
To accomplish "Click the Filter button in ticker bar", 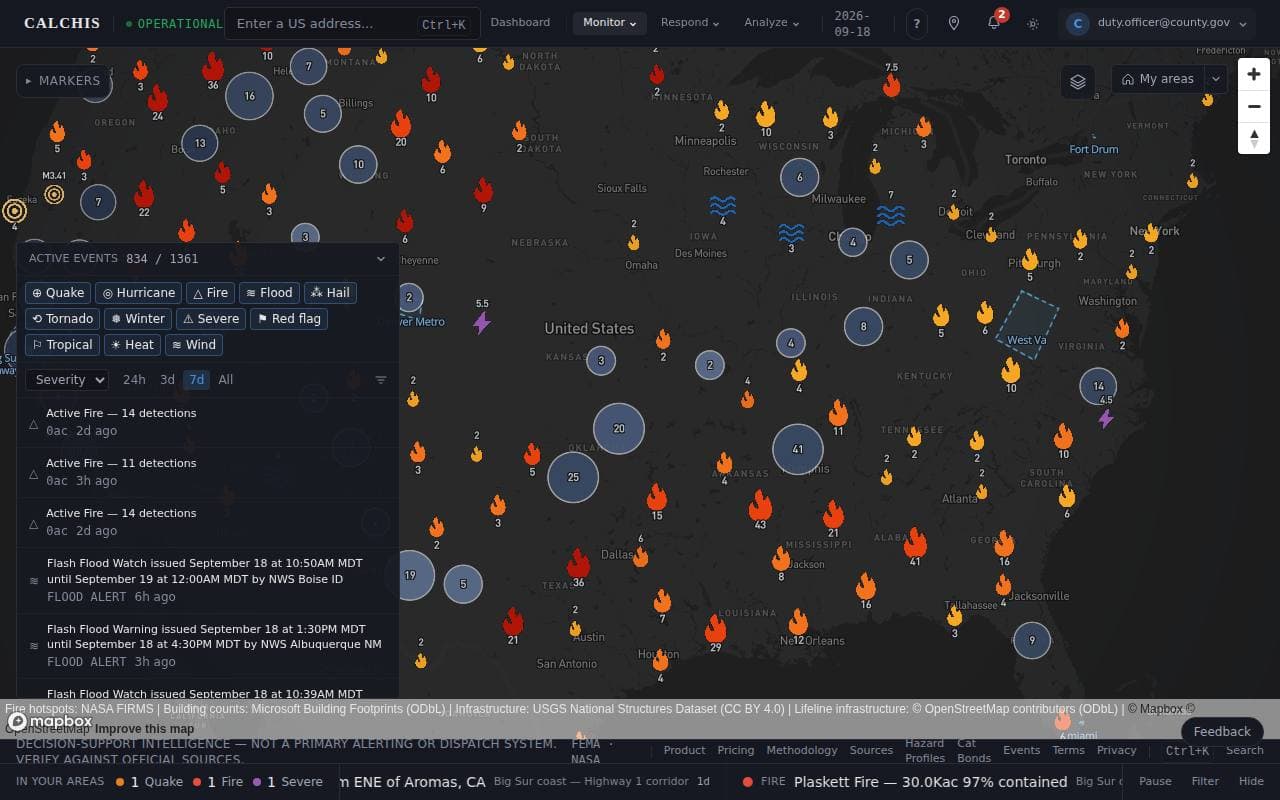I will click(1205, 782).
